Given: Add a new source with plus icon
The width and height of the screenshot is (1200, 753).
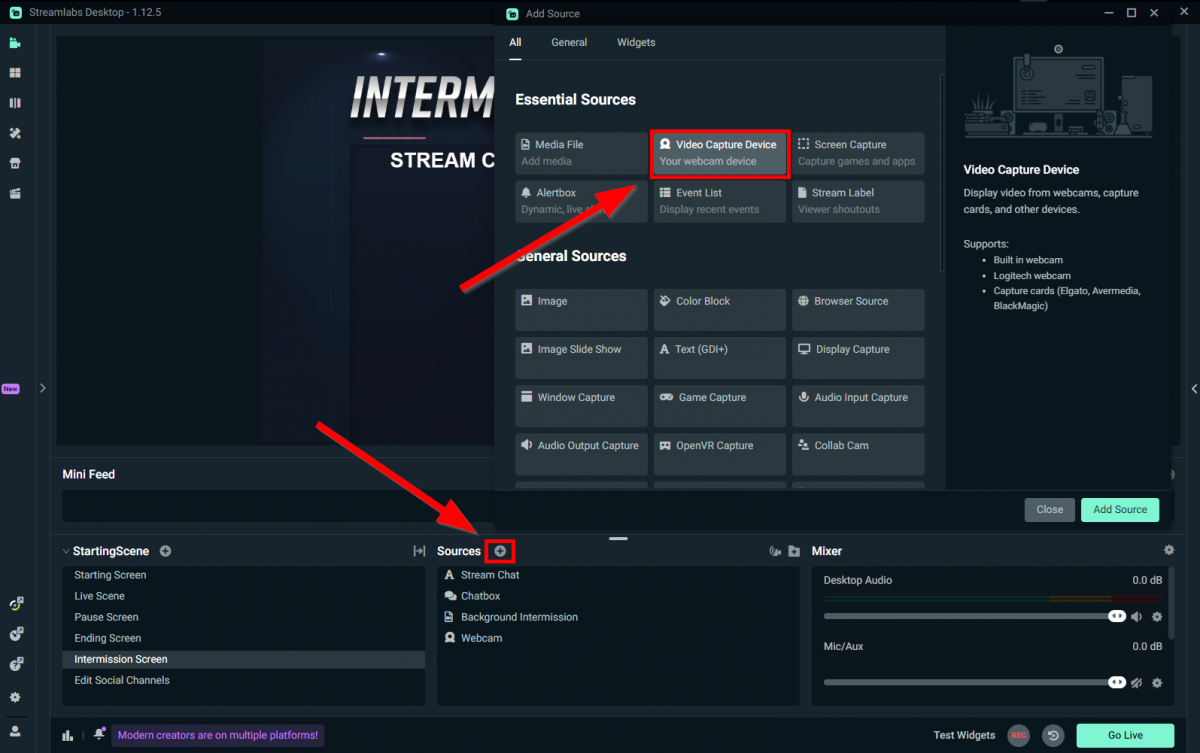Looking at the screenshot, I should click(x=500, y=551).
